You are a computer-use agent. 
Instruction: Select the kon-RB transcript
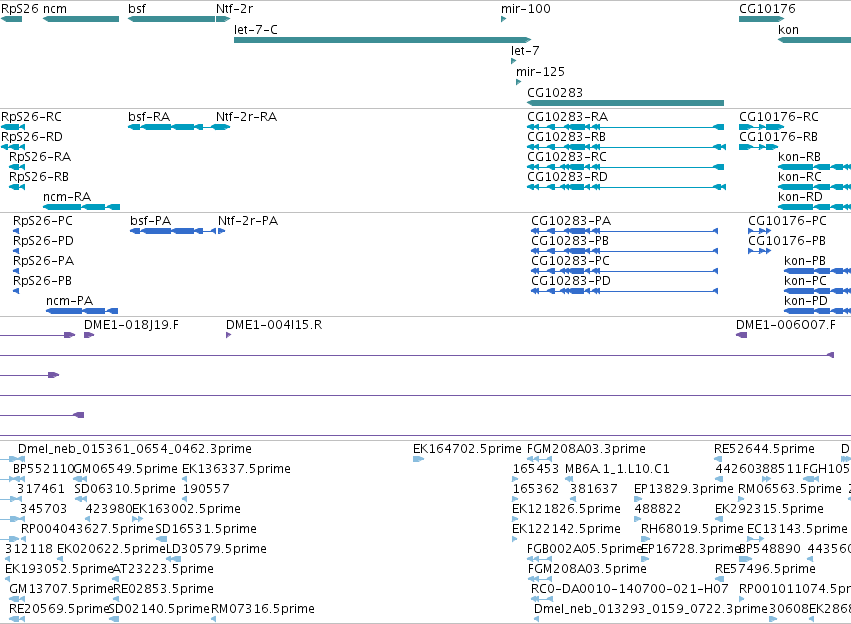tap(799, 157)
